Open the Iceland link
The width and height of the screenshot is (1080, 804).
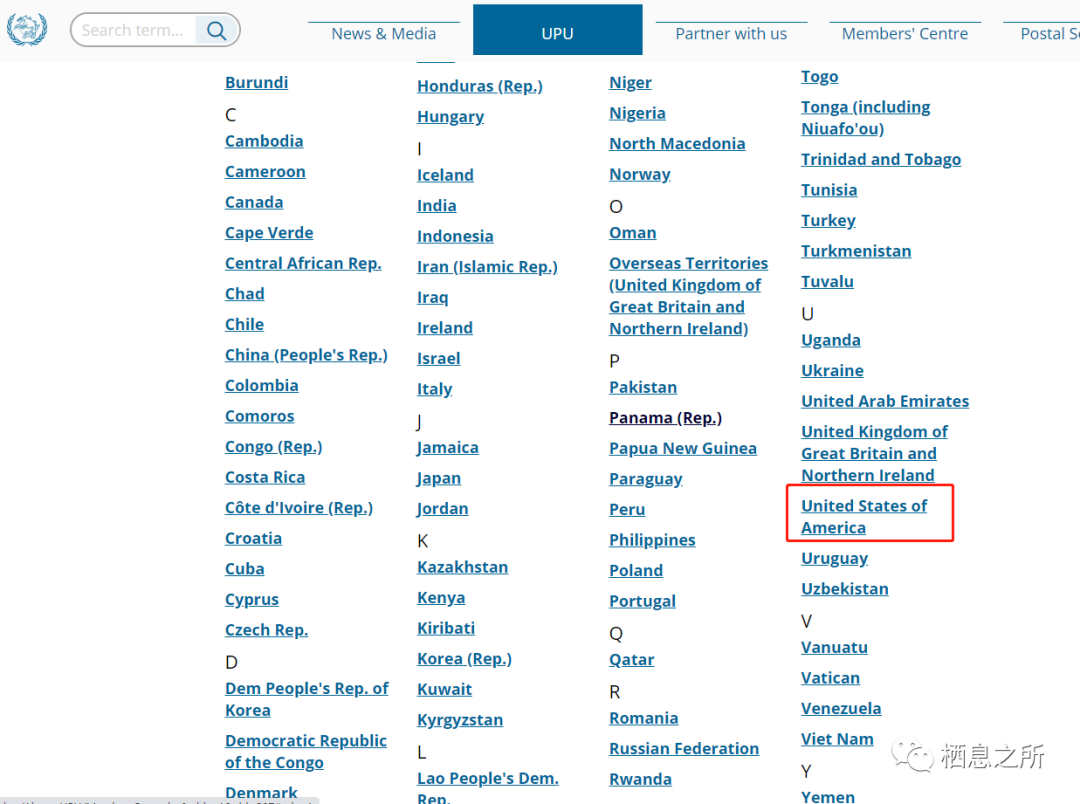tap(446, 175)
